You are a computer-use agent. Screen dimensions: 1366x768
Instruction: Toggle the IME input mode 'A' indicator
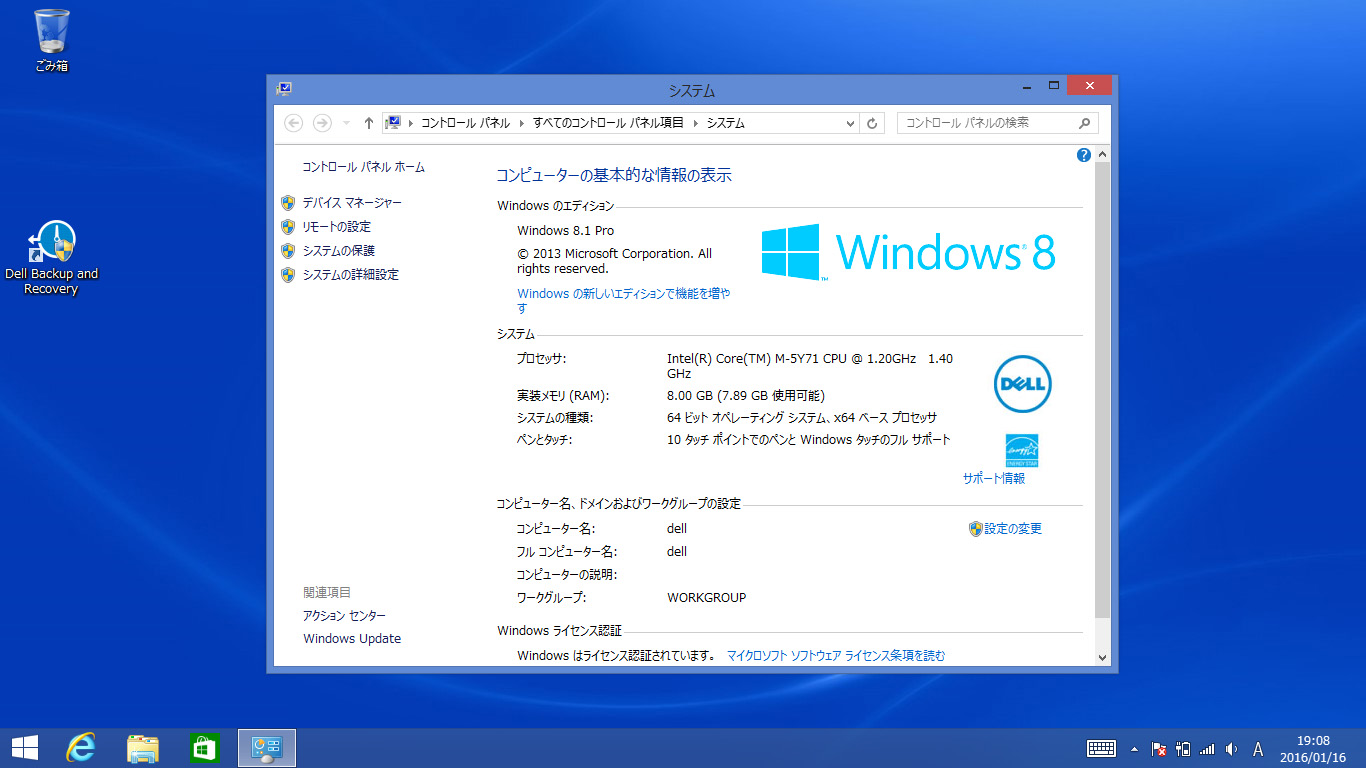(x=1258, y=749)
